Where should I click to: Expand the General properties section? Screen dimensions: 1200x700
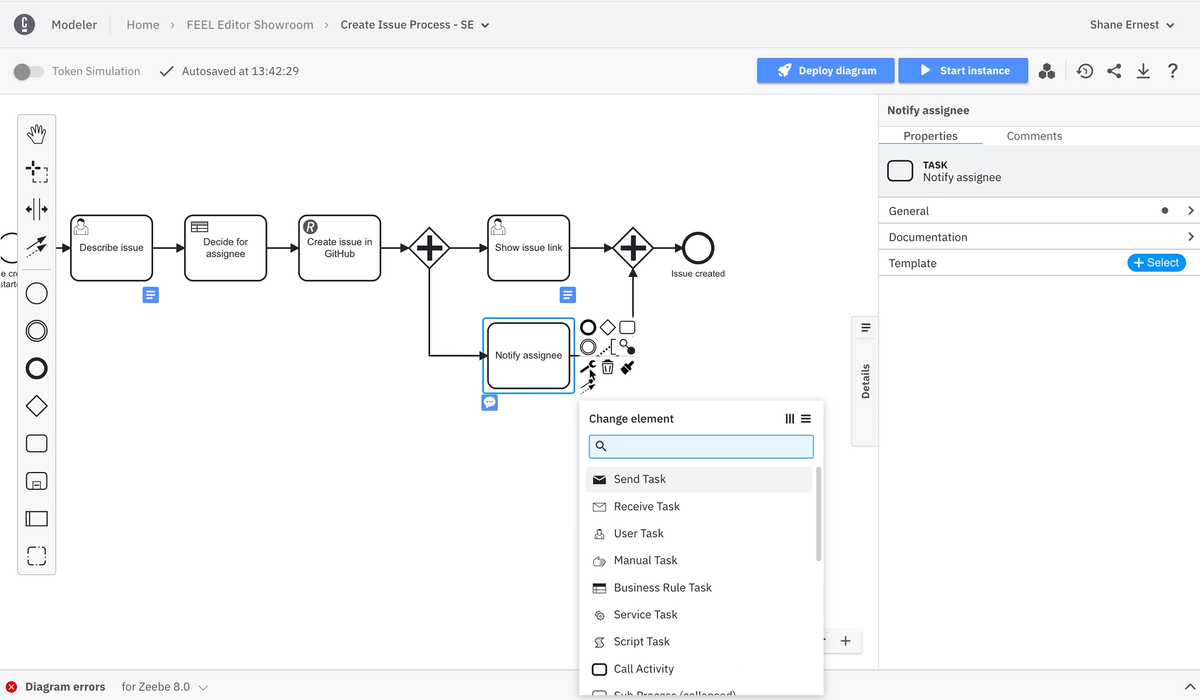(1040, 211)
